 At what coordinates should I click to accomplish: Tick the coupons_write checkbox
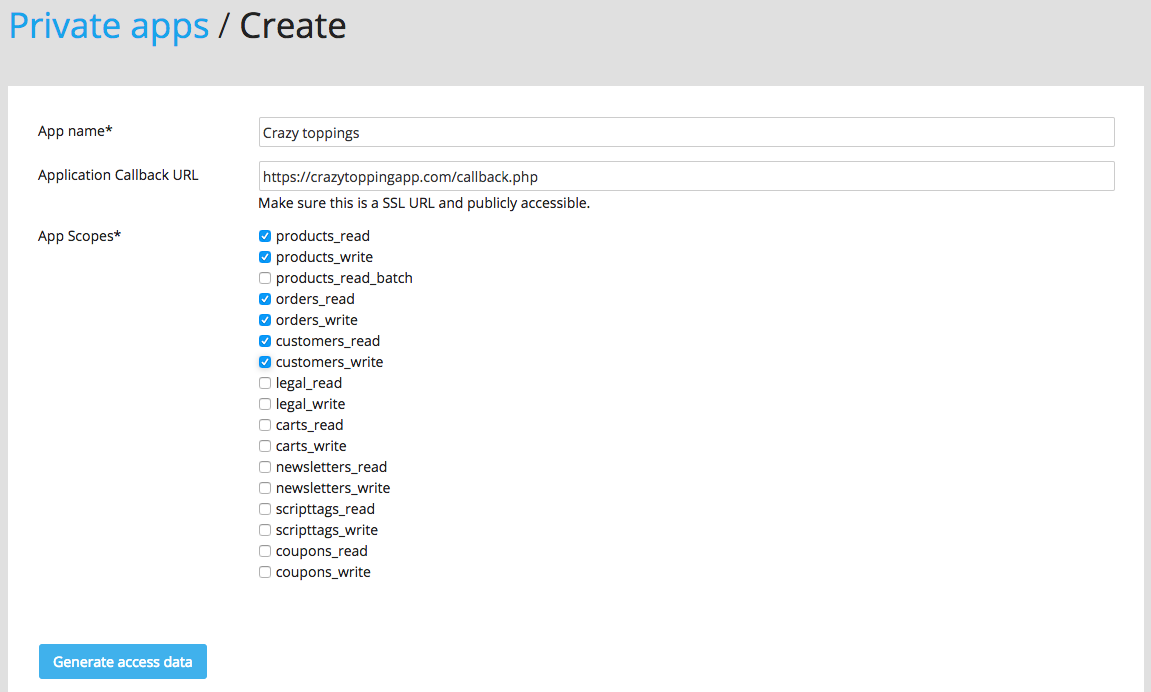coord(265,572)
